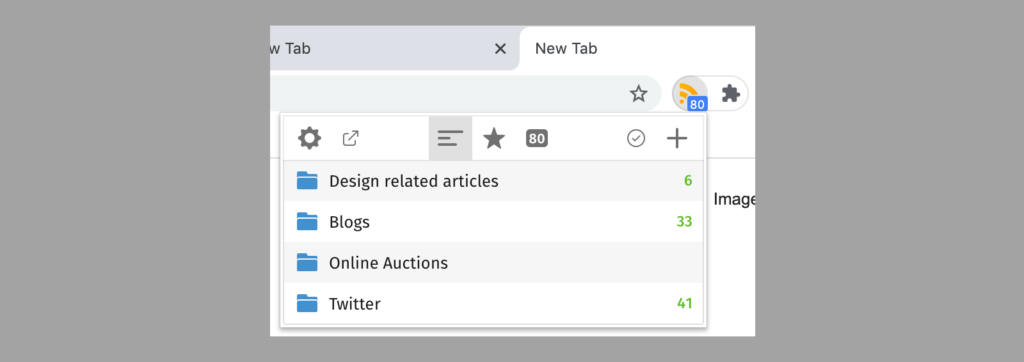
Task: Click the Twitter unread count 41
Action: tap(684, 304)
